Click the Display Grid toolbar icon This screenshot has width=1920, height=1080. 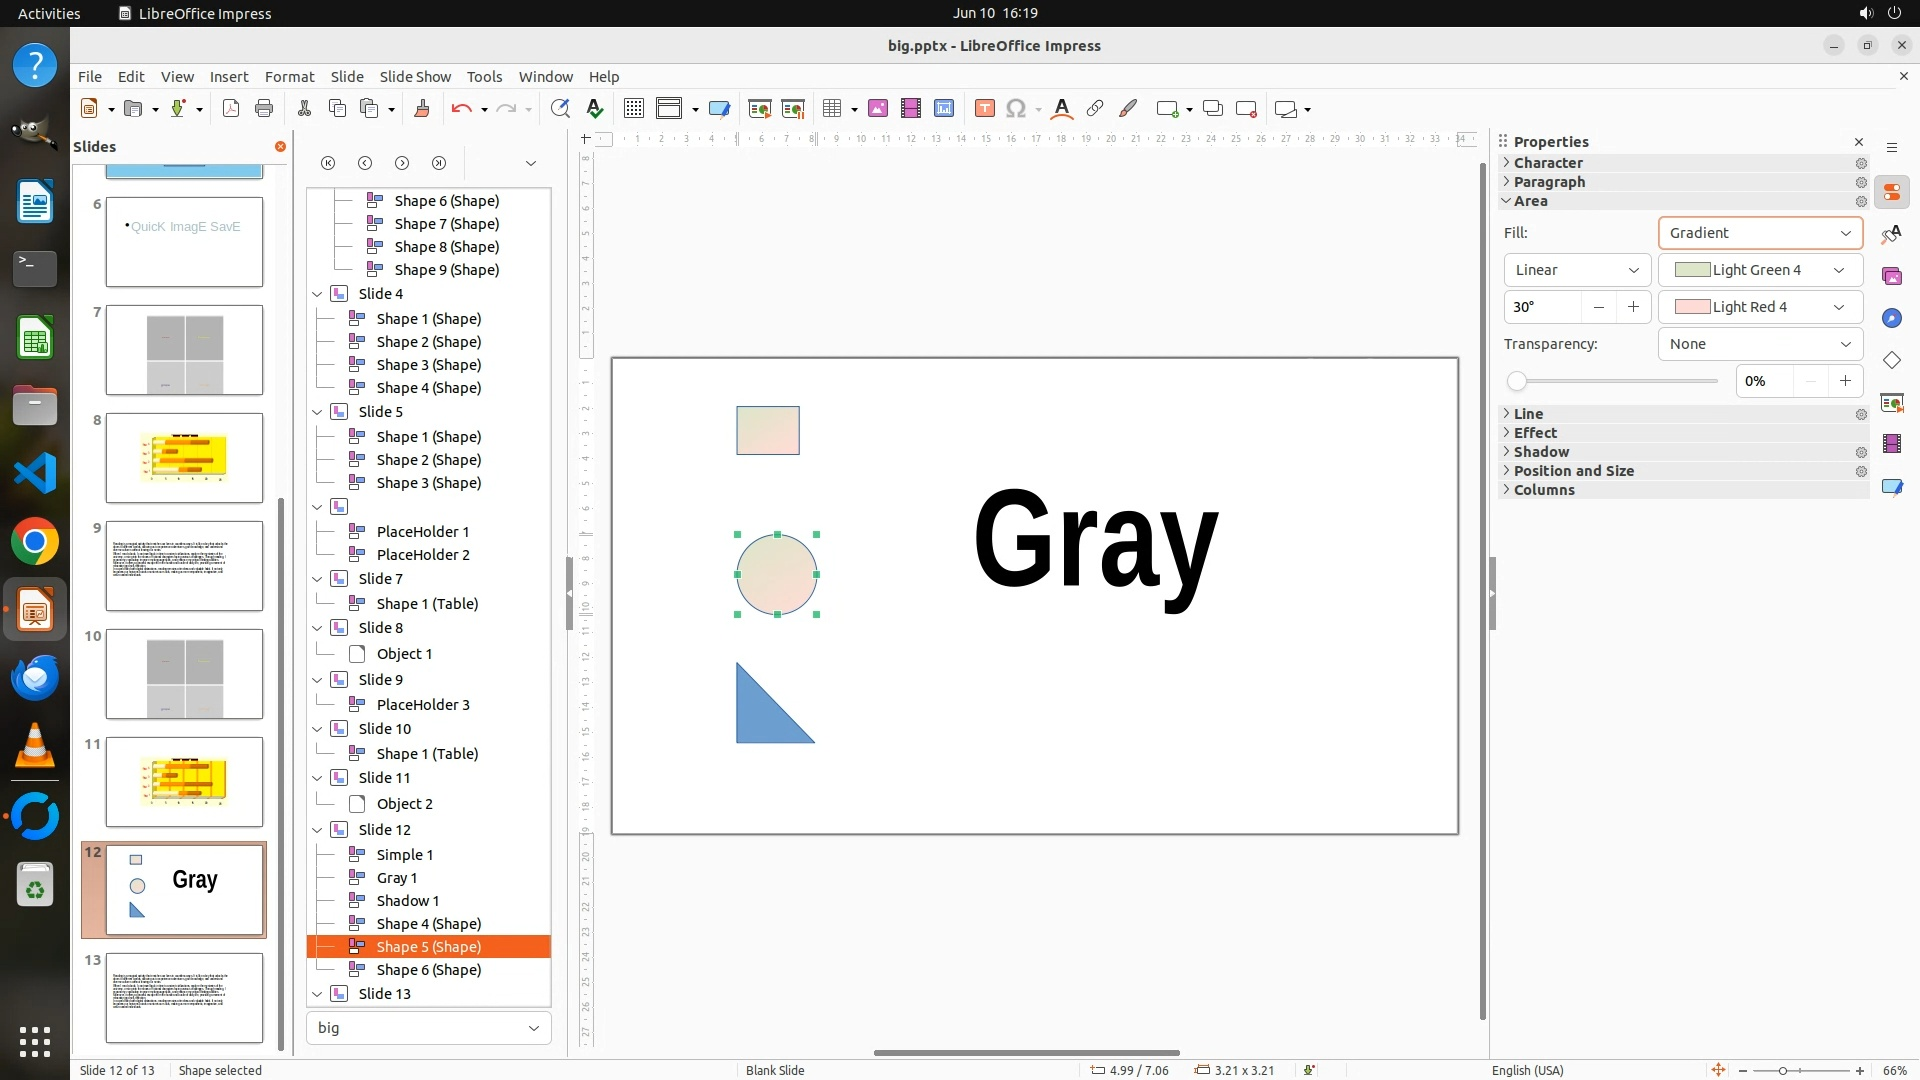coord(633,109)
